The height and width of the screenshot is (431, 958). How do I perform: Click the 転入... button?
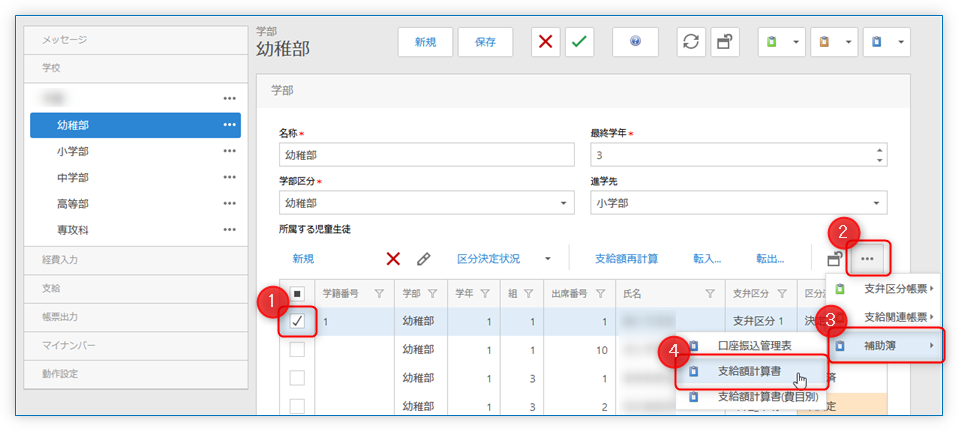[x=708, y=259]
